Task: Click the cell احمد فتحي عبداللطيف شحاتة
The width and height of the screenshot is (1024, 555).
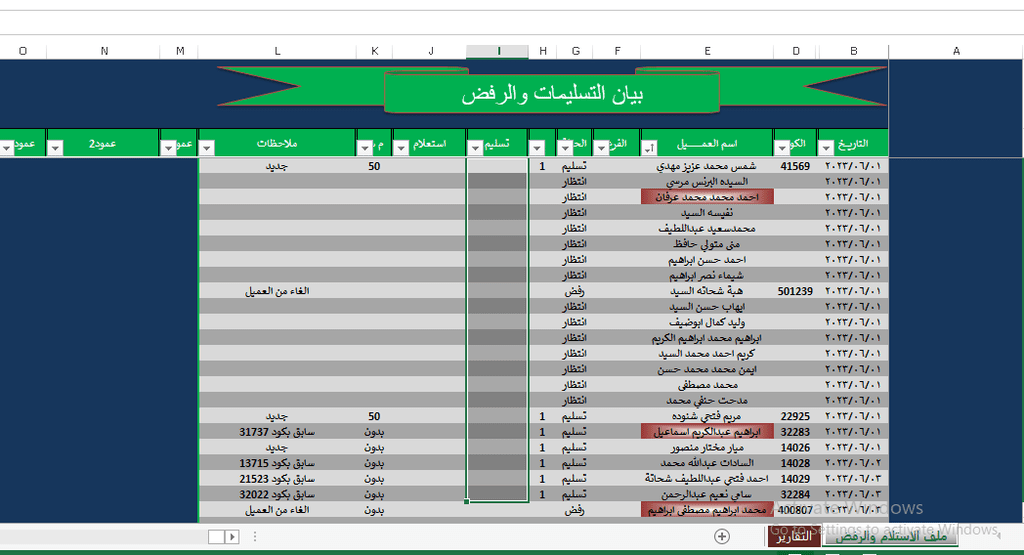Action: click(707, 479)
